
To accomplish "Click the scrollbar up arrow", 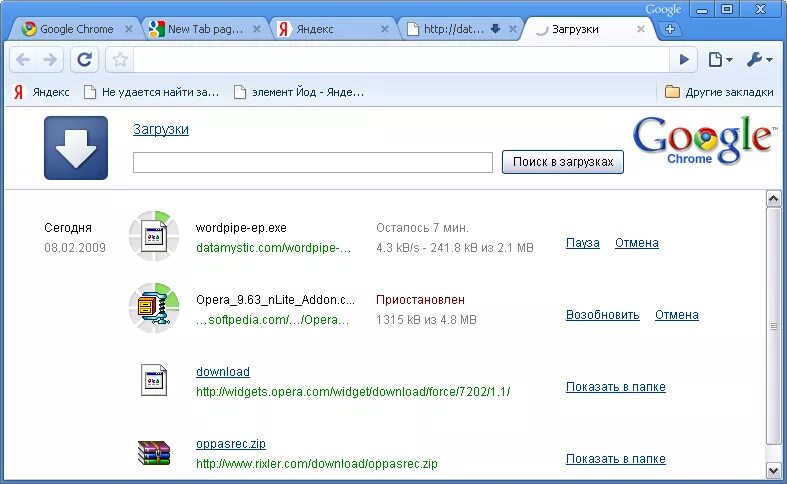I will pos(773,199).
